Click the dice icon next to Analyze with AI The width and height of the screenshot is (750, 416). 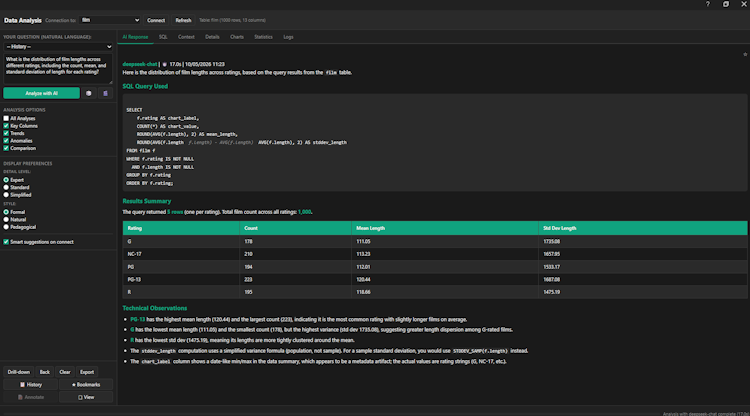88,93
